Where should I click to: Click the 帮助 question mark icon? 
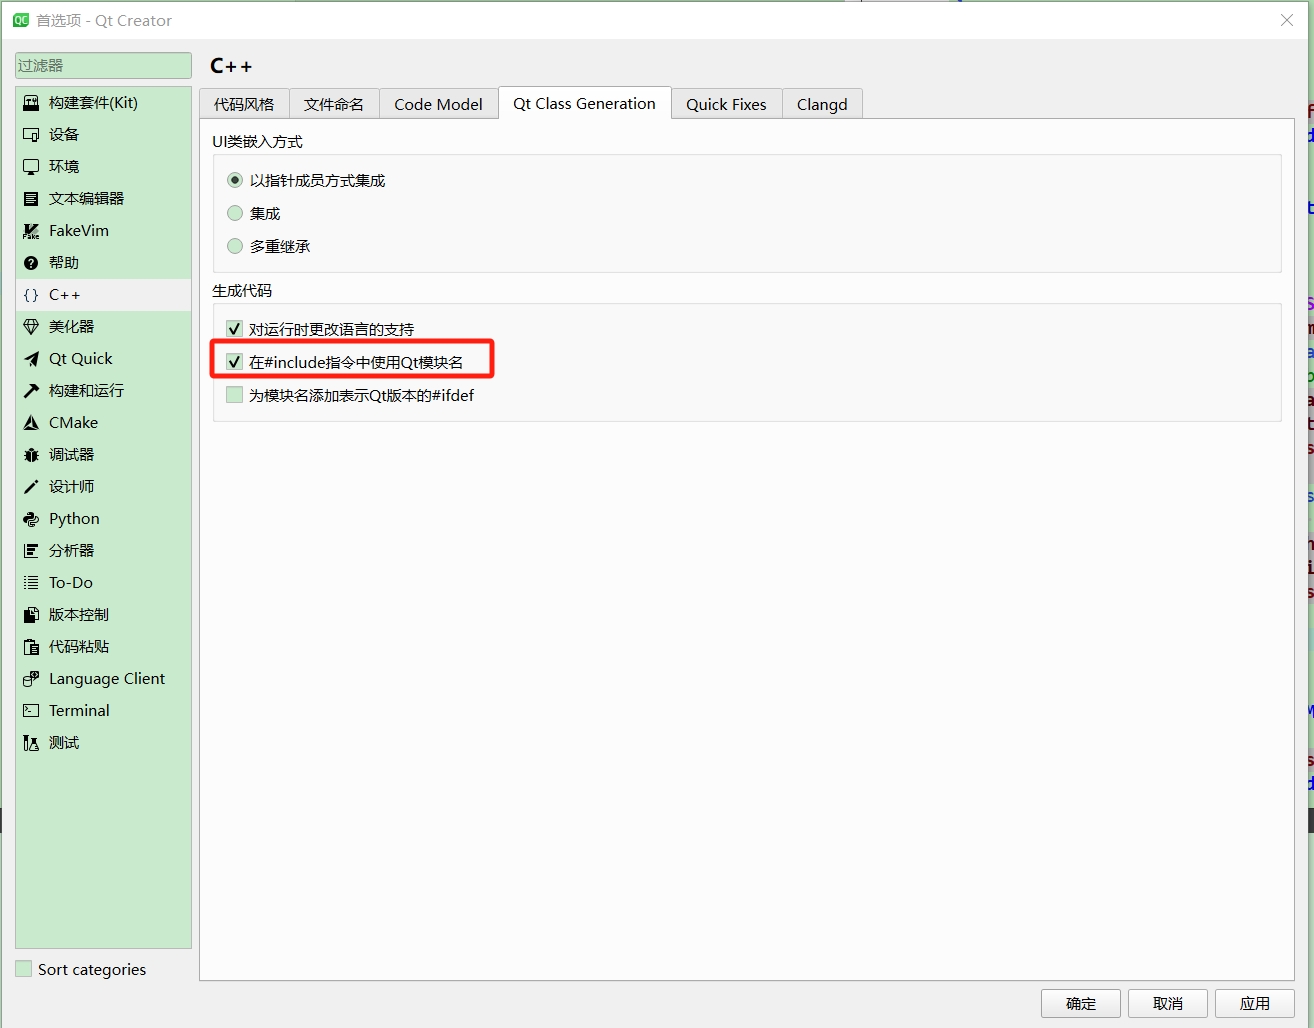click(31, 263)
